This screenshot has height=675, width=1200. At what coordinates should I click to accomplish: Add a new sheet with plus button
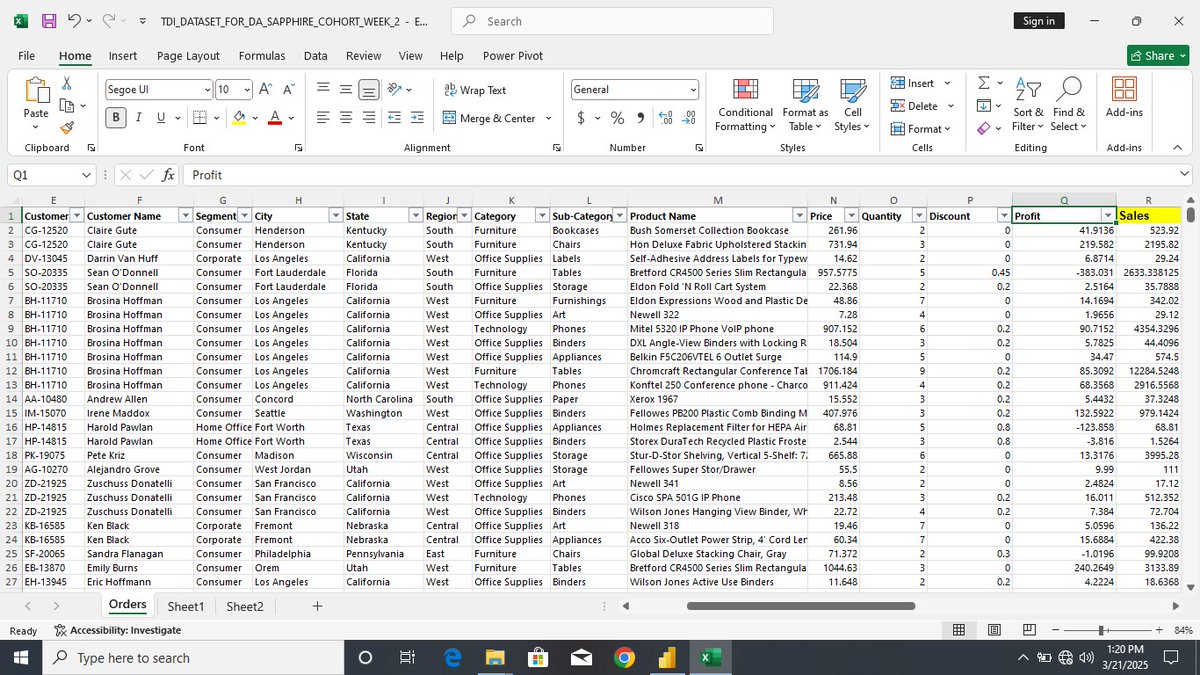317,606
